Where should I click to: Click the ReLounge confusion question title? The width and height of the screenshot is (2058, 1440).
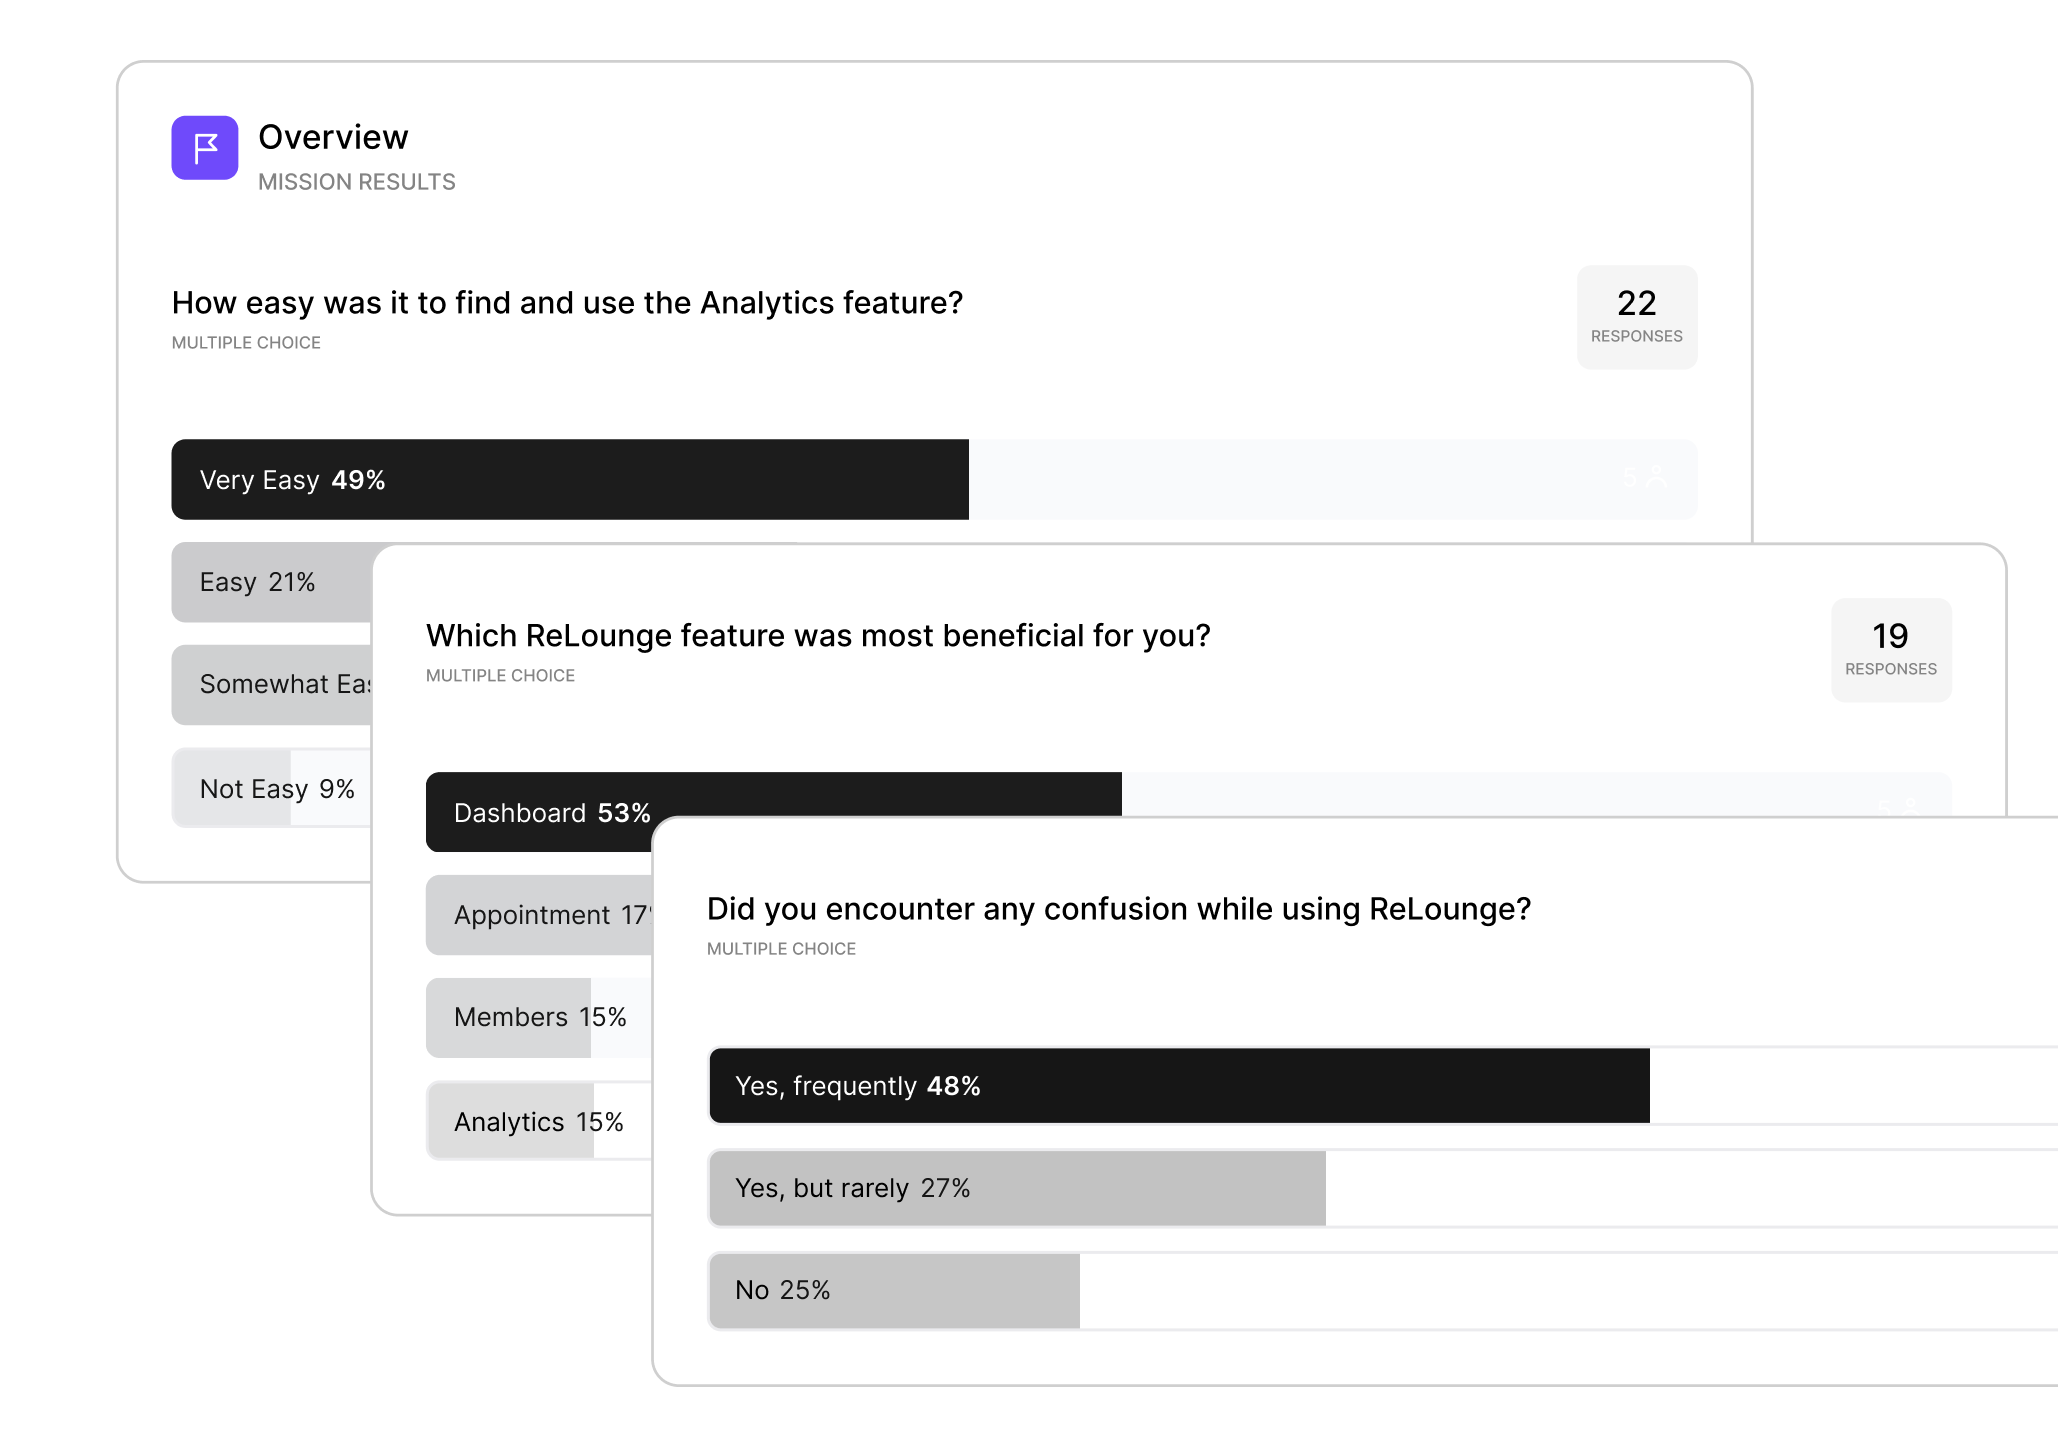1119,909
